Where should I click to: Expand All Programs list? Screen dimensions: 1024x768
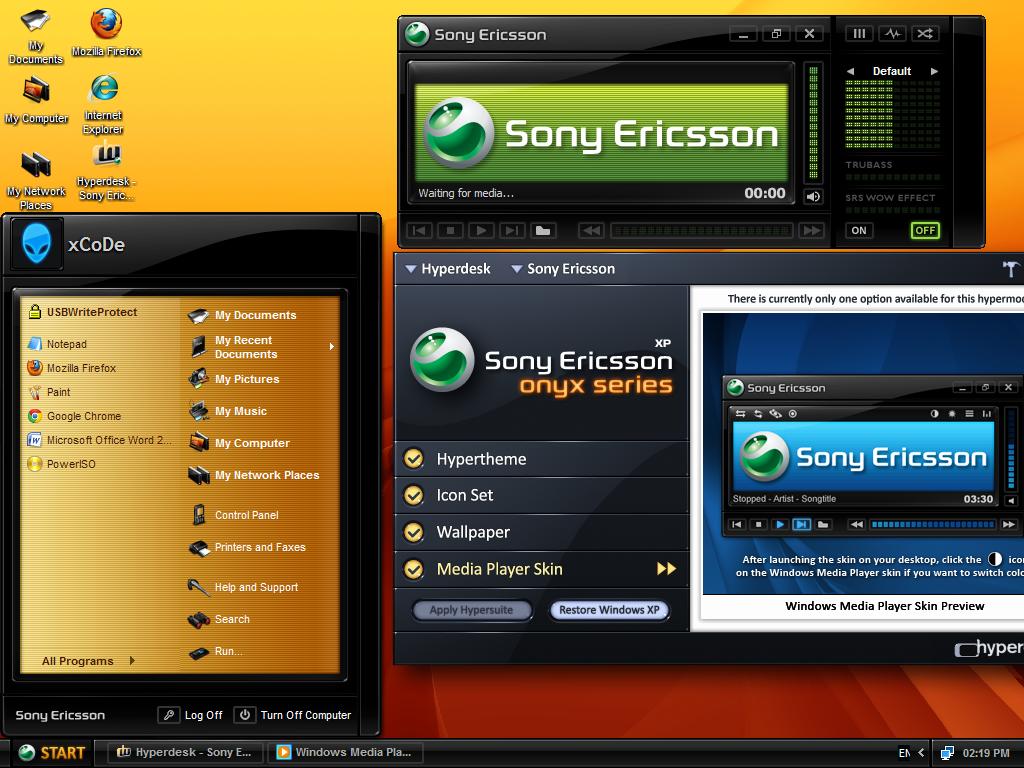coord(88,661)
